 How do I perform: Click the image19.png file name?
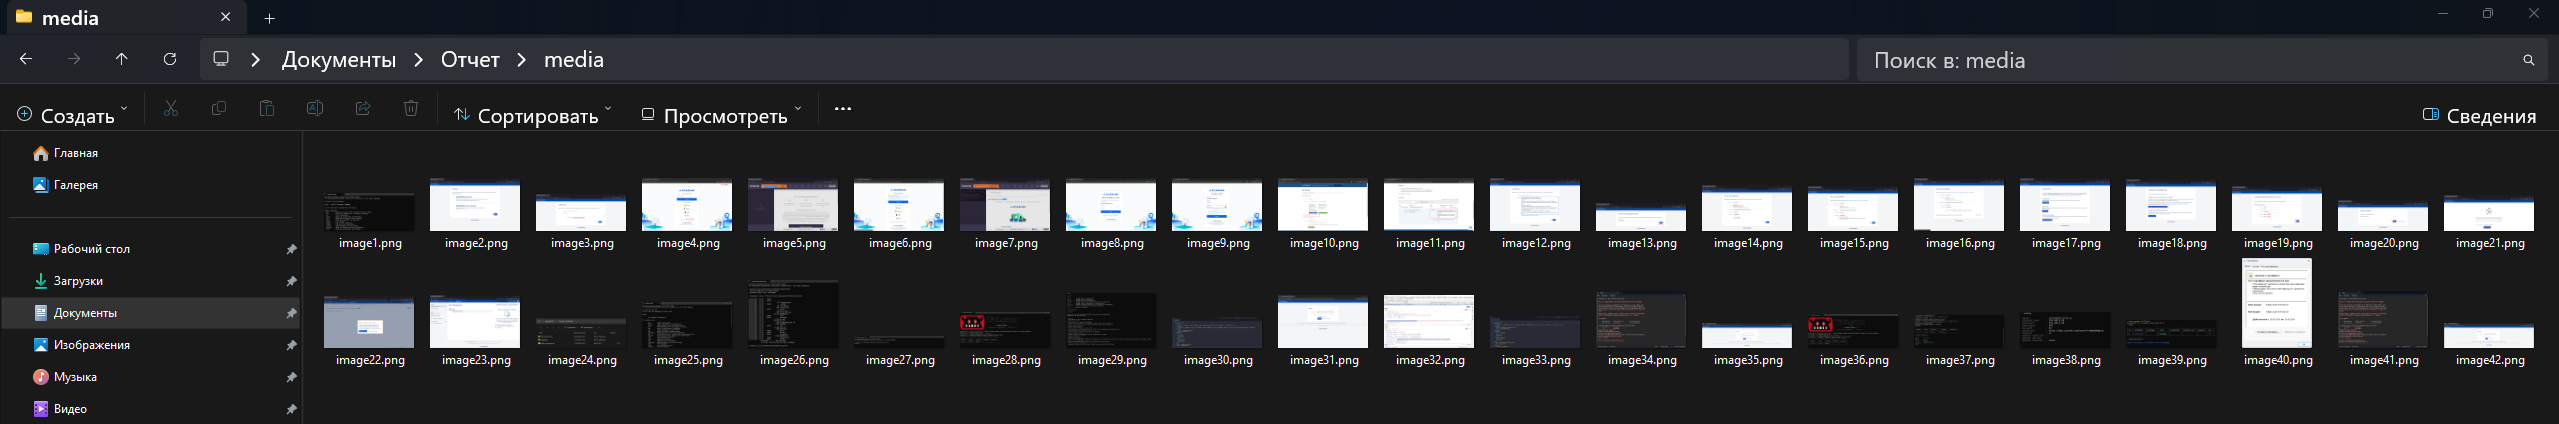(2278, 243)
